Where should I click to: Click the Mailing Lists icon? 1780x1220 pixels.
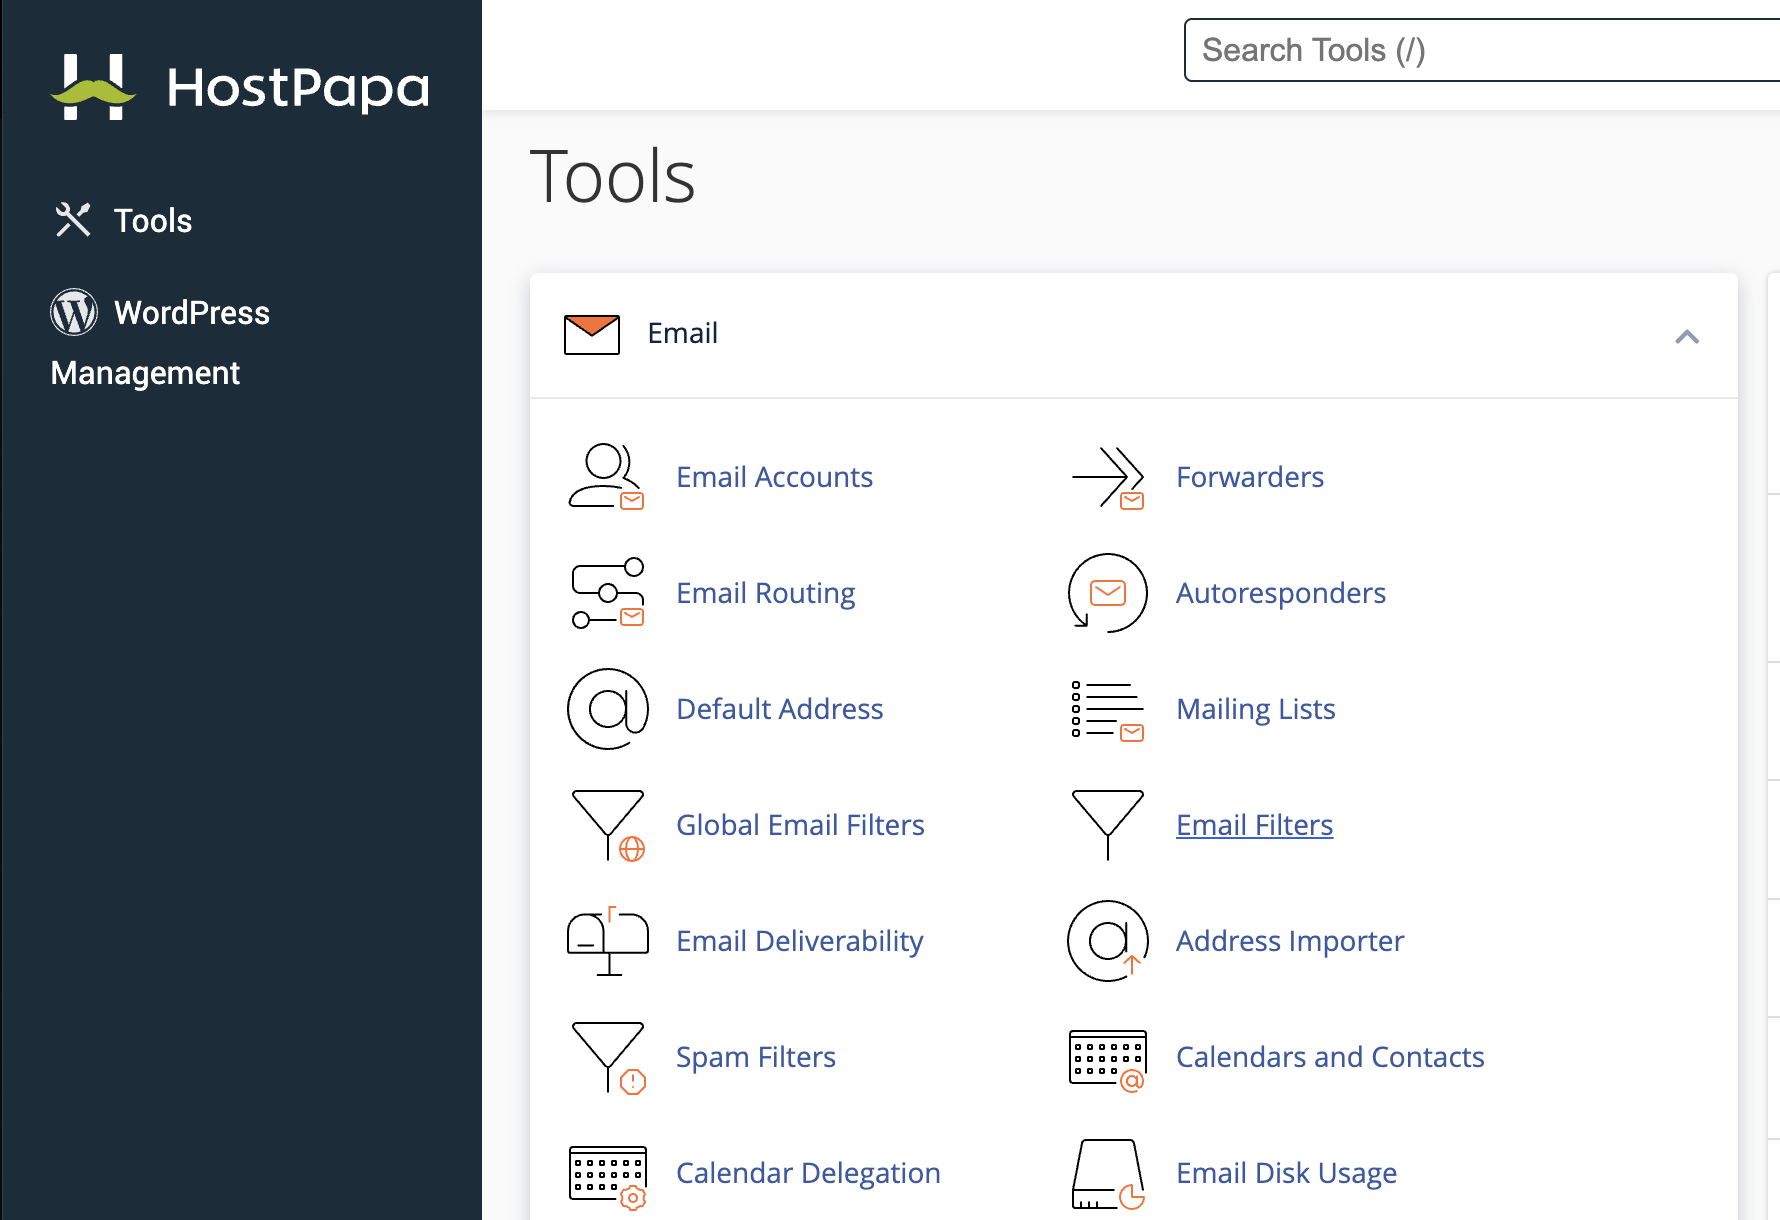(x=1107, y=711)
